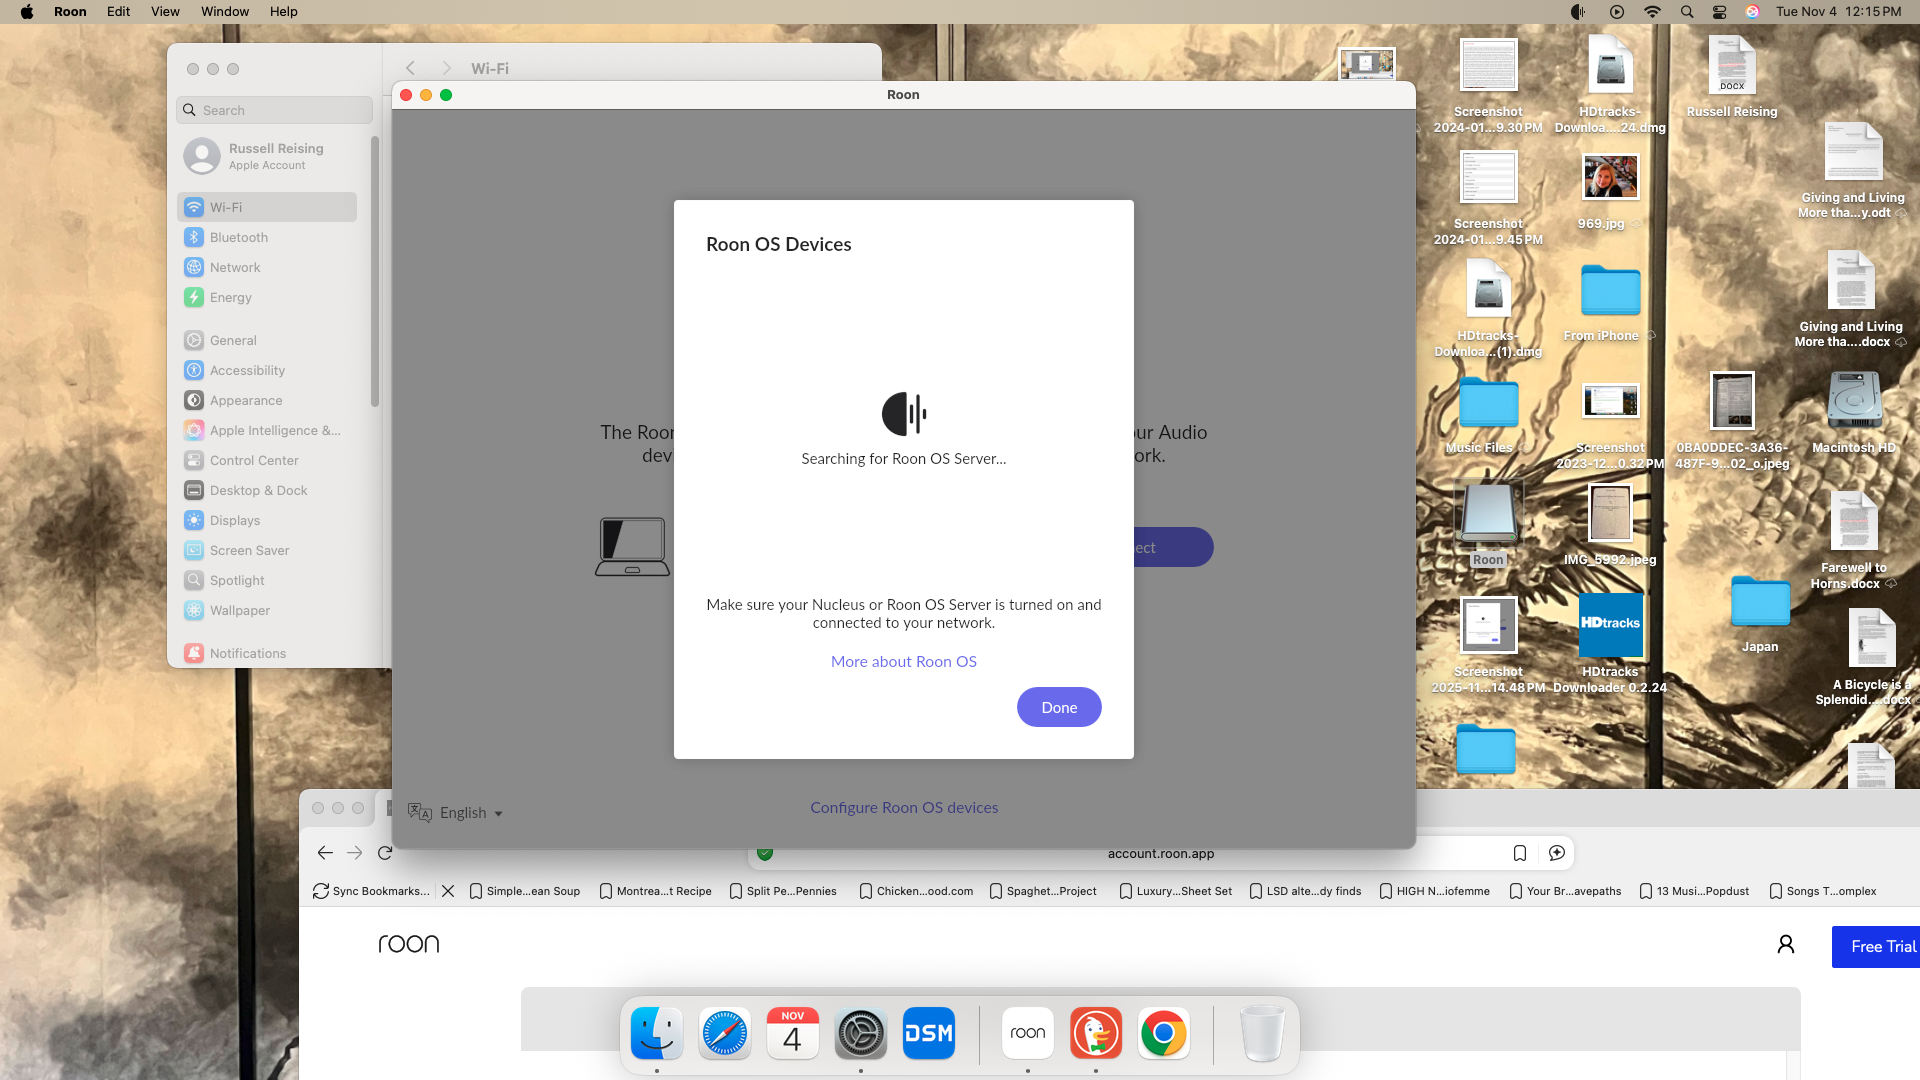Open DSM app from the dock
1920x1080 pixels.
928,1033
